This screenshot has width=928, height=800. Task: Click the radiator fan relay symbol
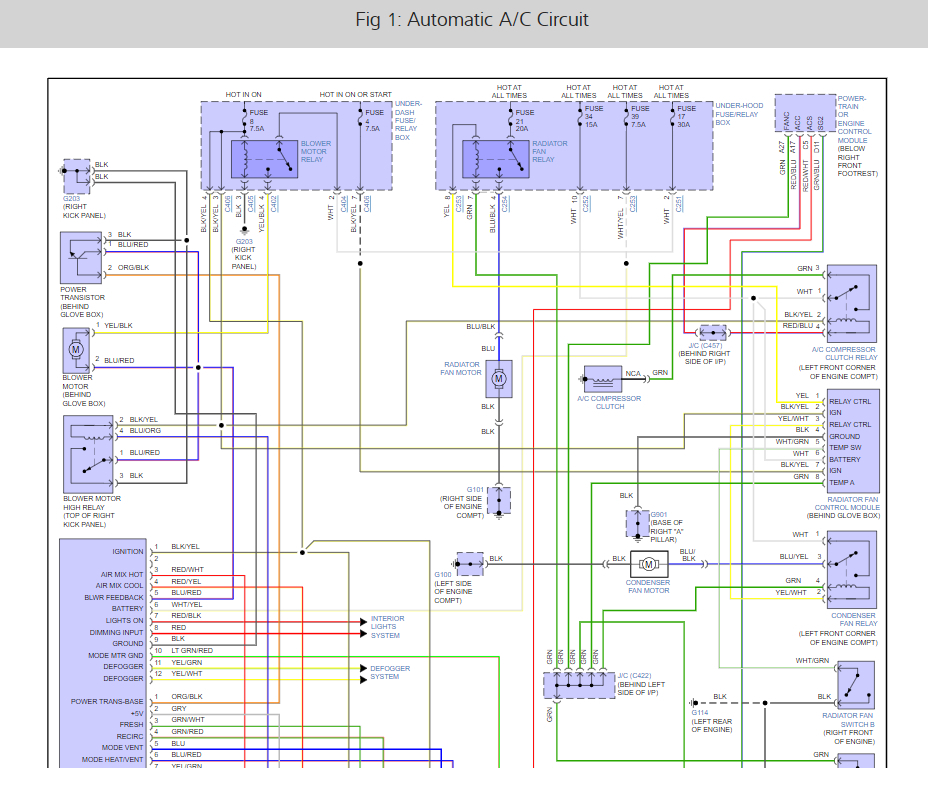[x=495, y=159]
